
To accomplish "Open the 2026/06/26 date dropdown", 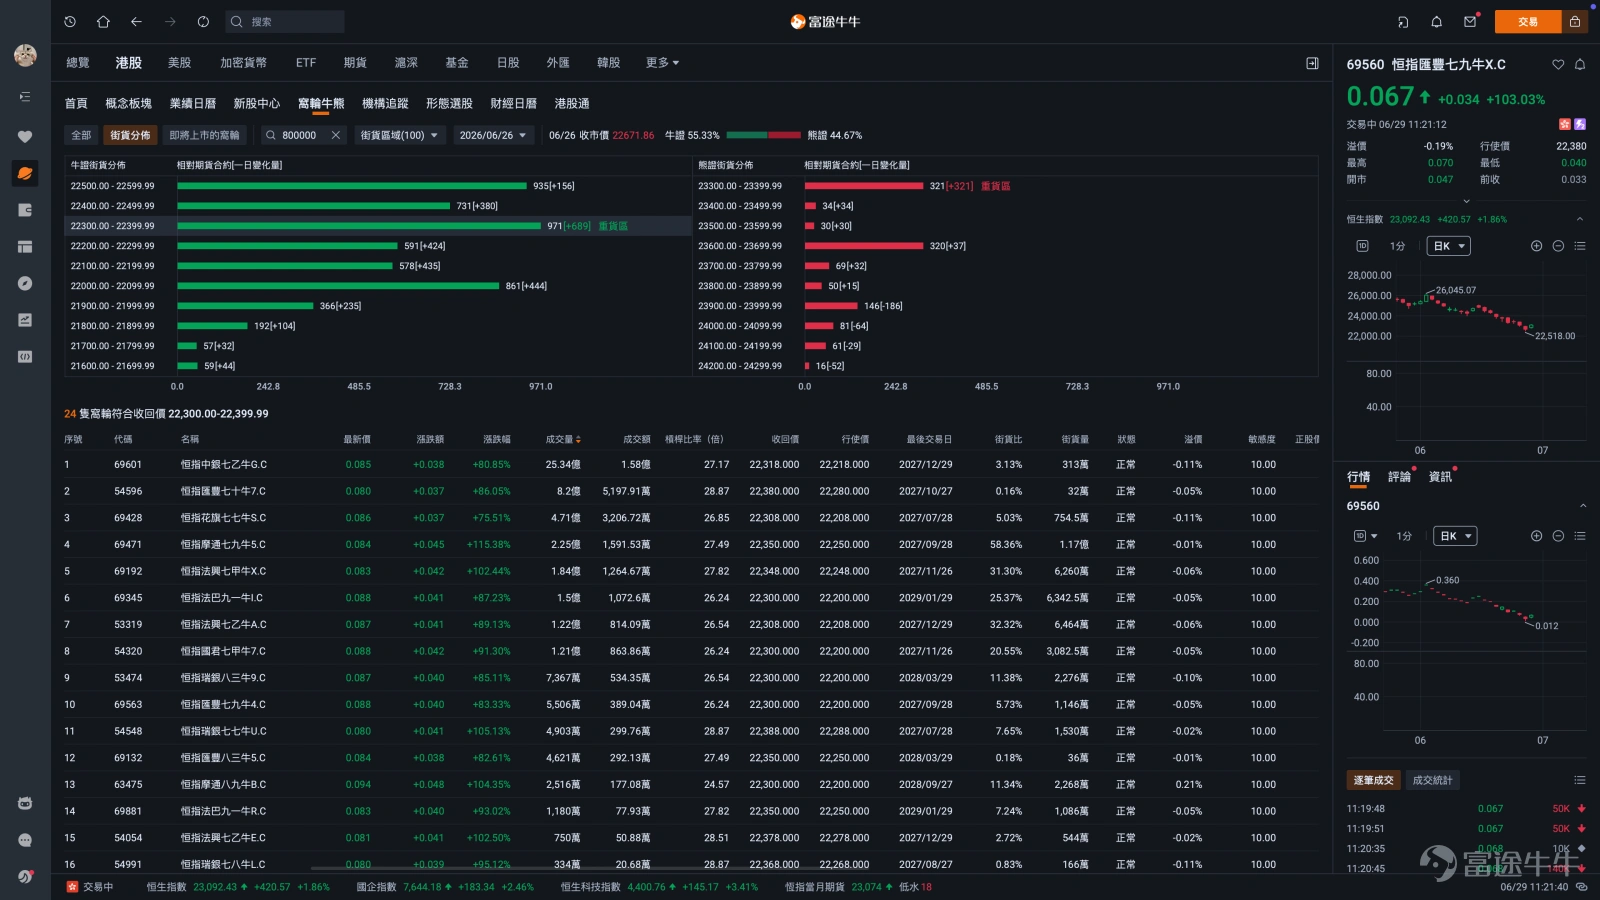I will point(493,135).
